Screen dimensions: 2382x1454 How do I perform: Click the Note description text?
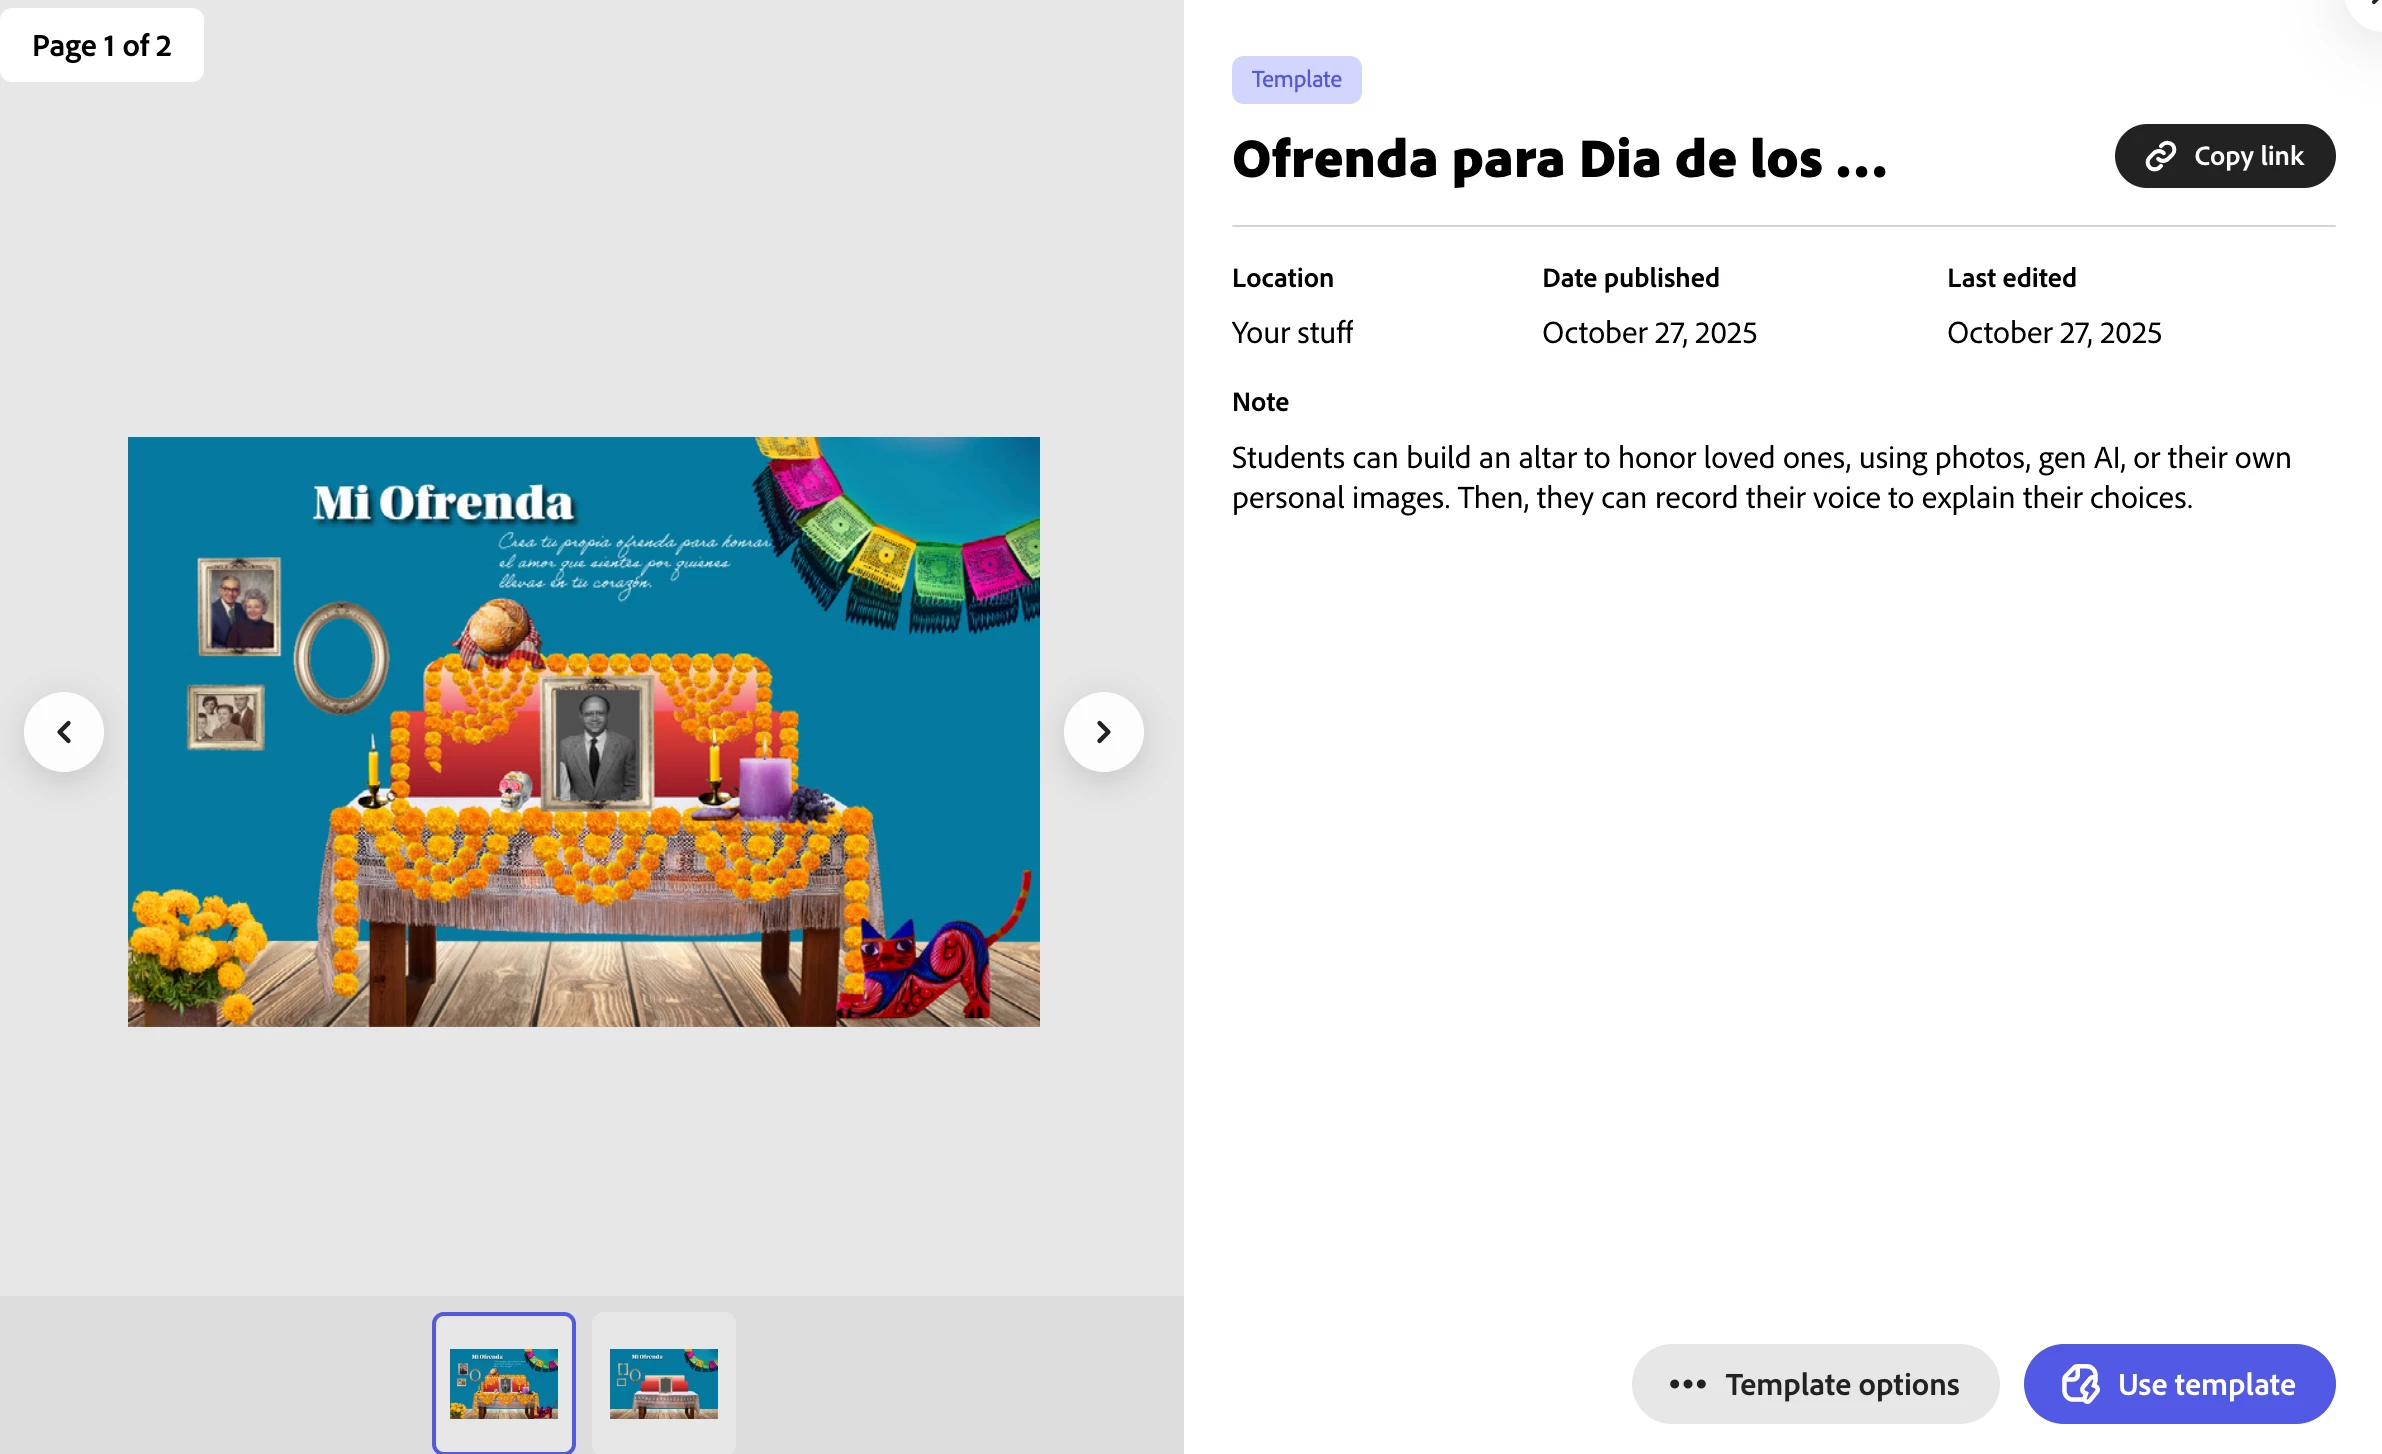click(x=1760, y=478)
